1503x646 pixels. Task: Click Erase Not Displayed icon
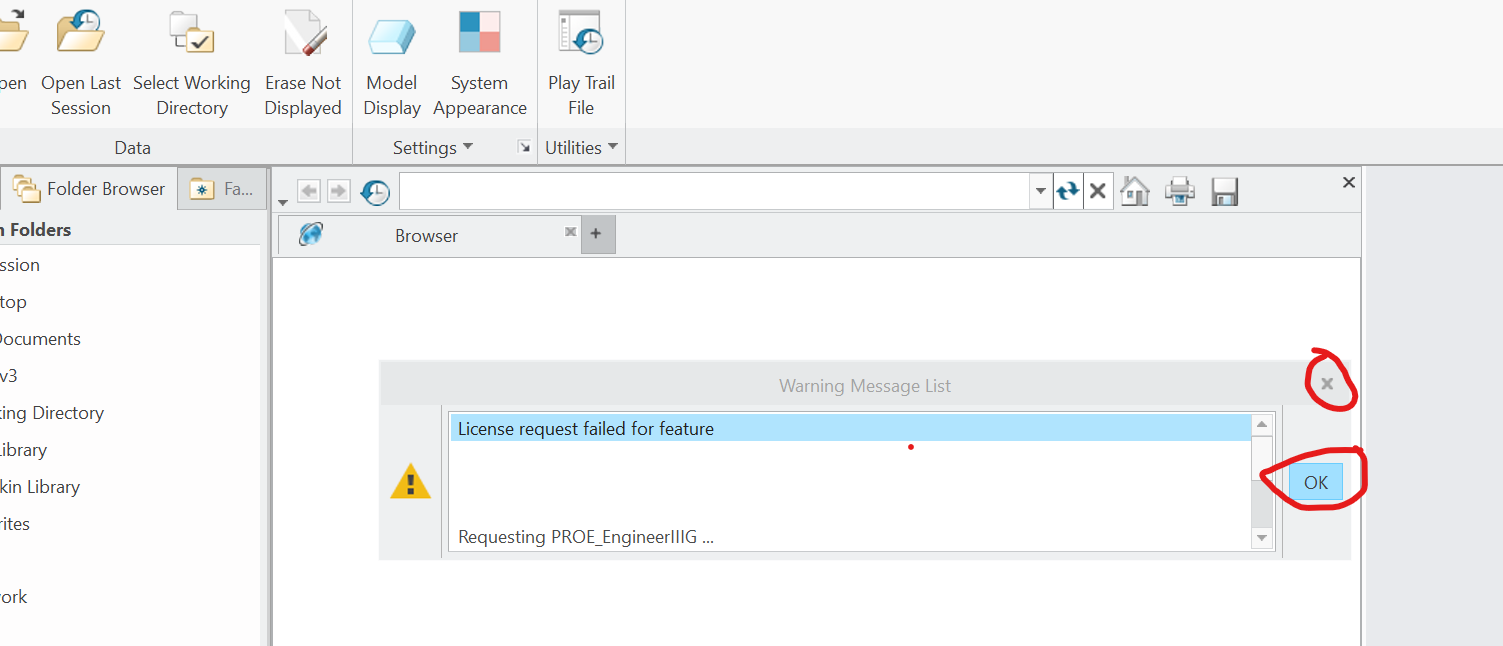[303, 34]
